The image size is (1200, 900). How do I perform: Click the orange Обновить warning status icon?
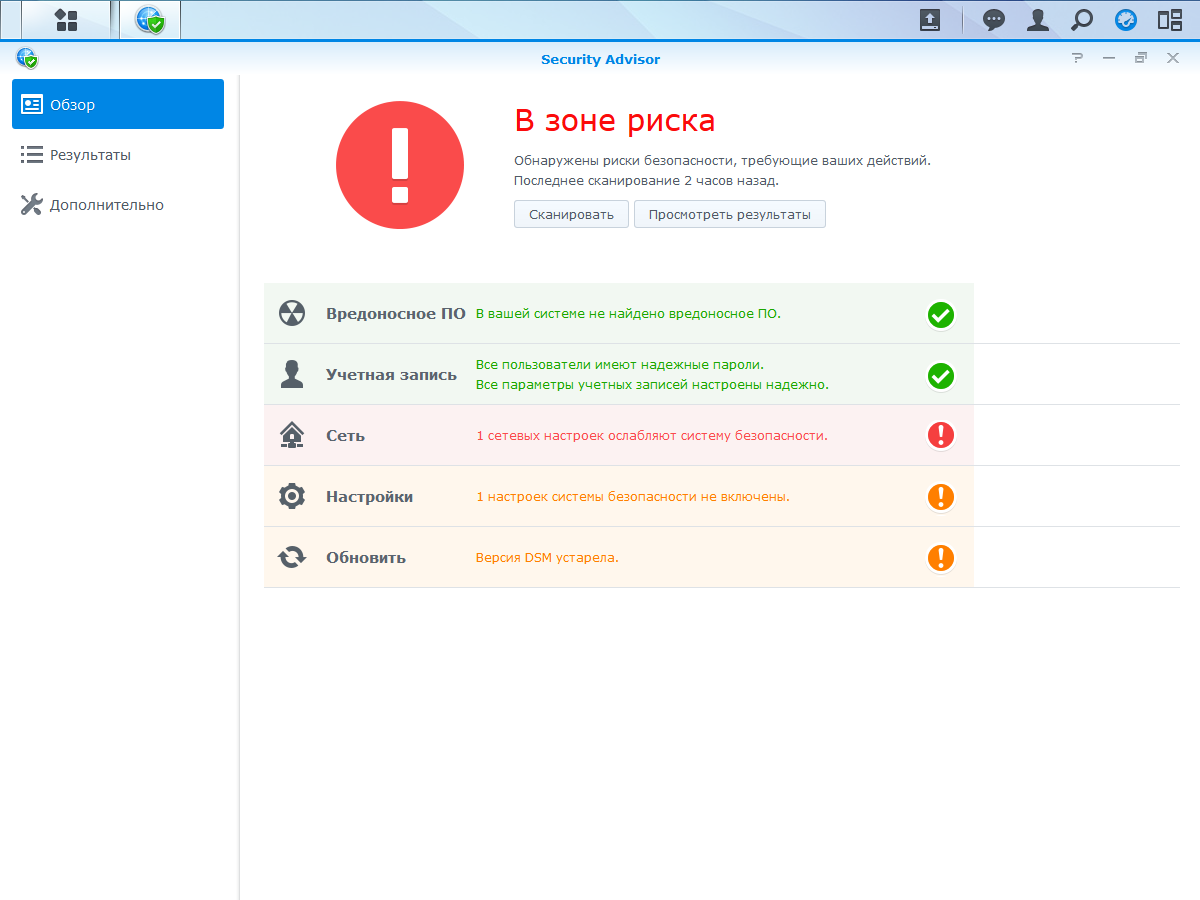click(940, 557)
